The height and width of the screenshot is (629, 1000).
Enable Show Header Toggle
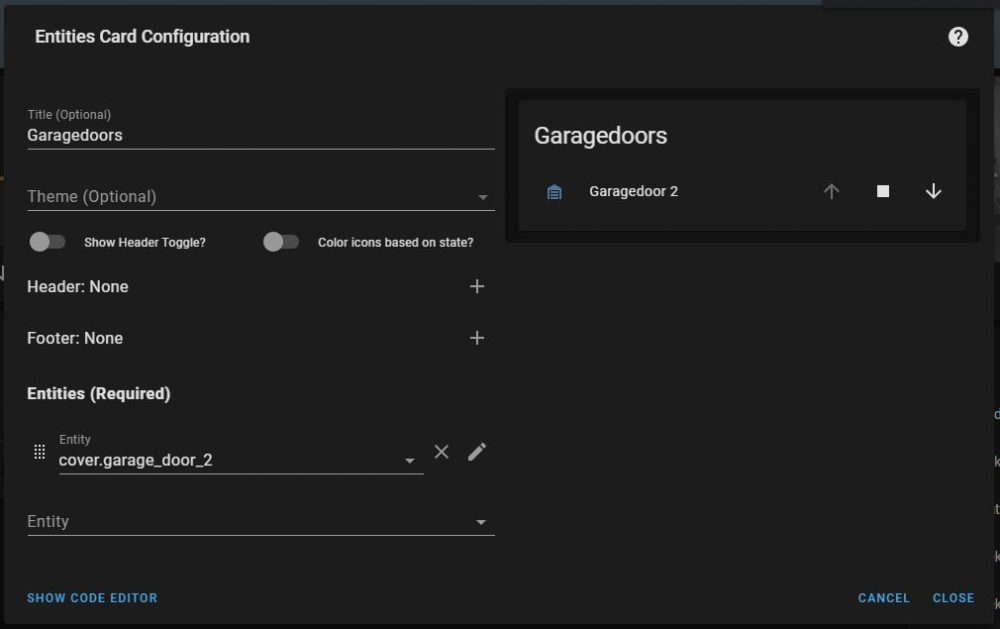pos(47,241)
